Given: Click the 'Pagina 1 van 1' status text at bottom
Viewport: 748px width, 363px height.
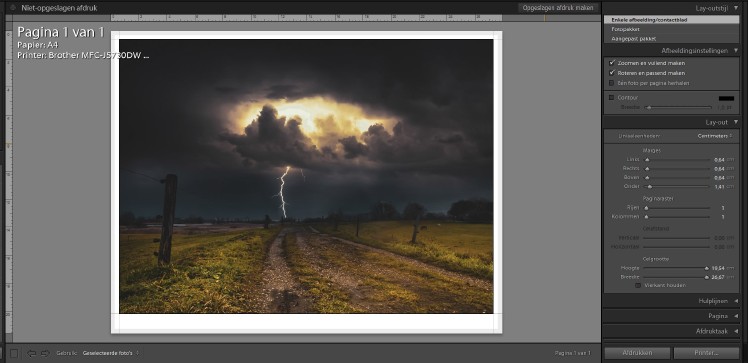Looking at the screenshot, I should [x=572, y=353].
